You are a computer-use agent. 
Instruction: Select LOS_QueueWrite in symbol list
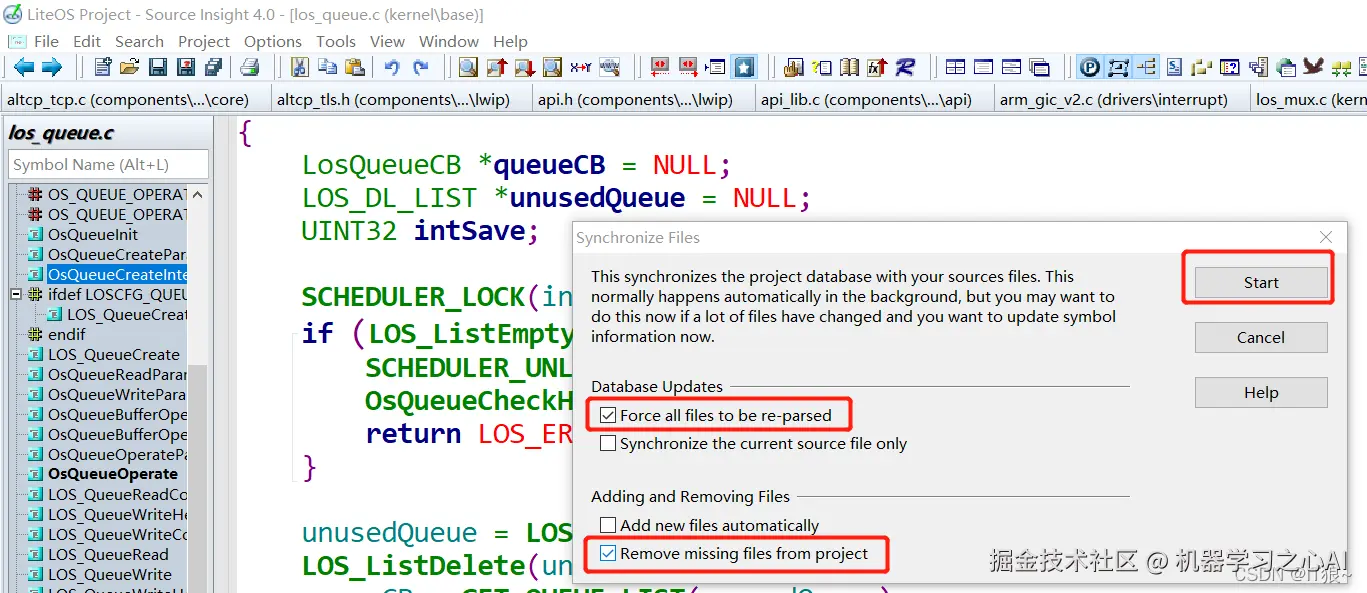110,574
